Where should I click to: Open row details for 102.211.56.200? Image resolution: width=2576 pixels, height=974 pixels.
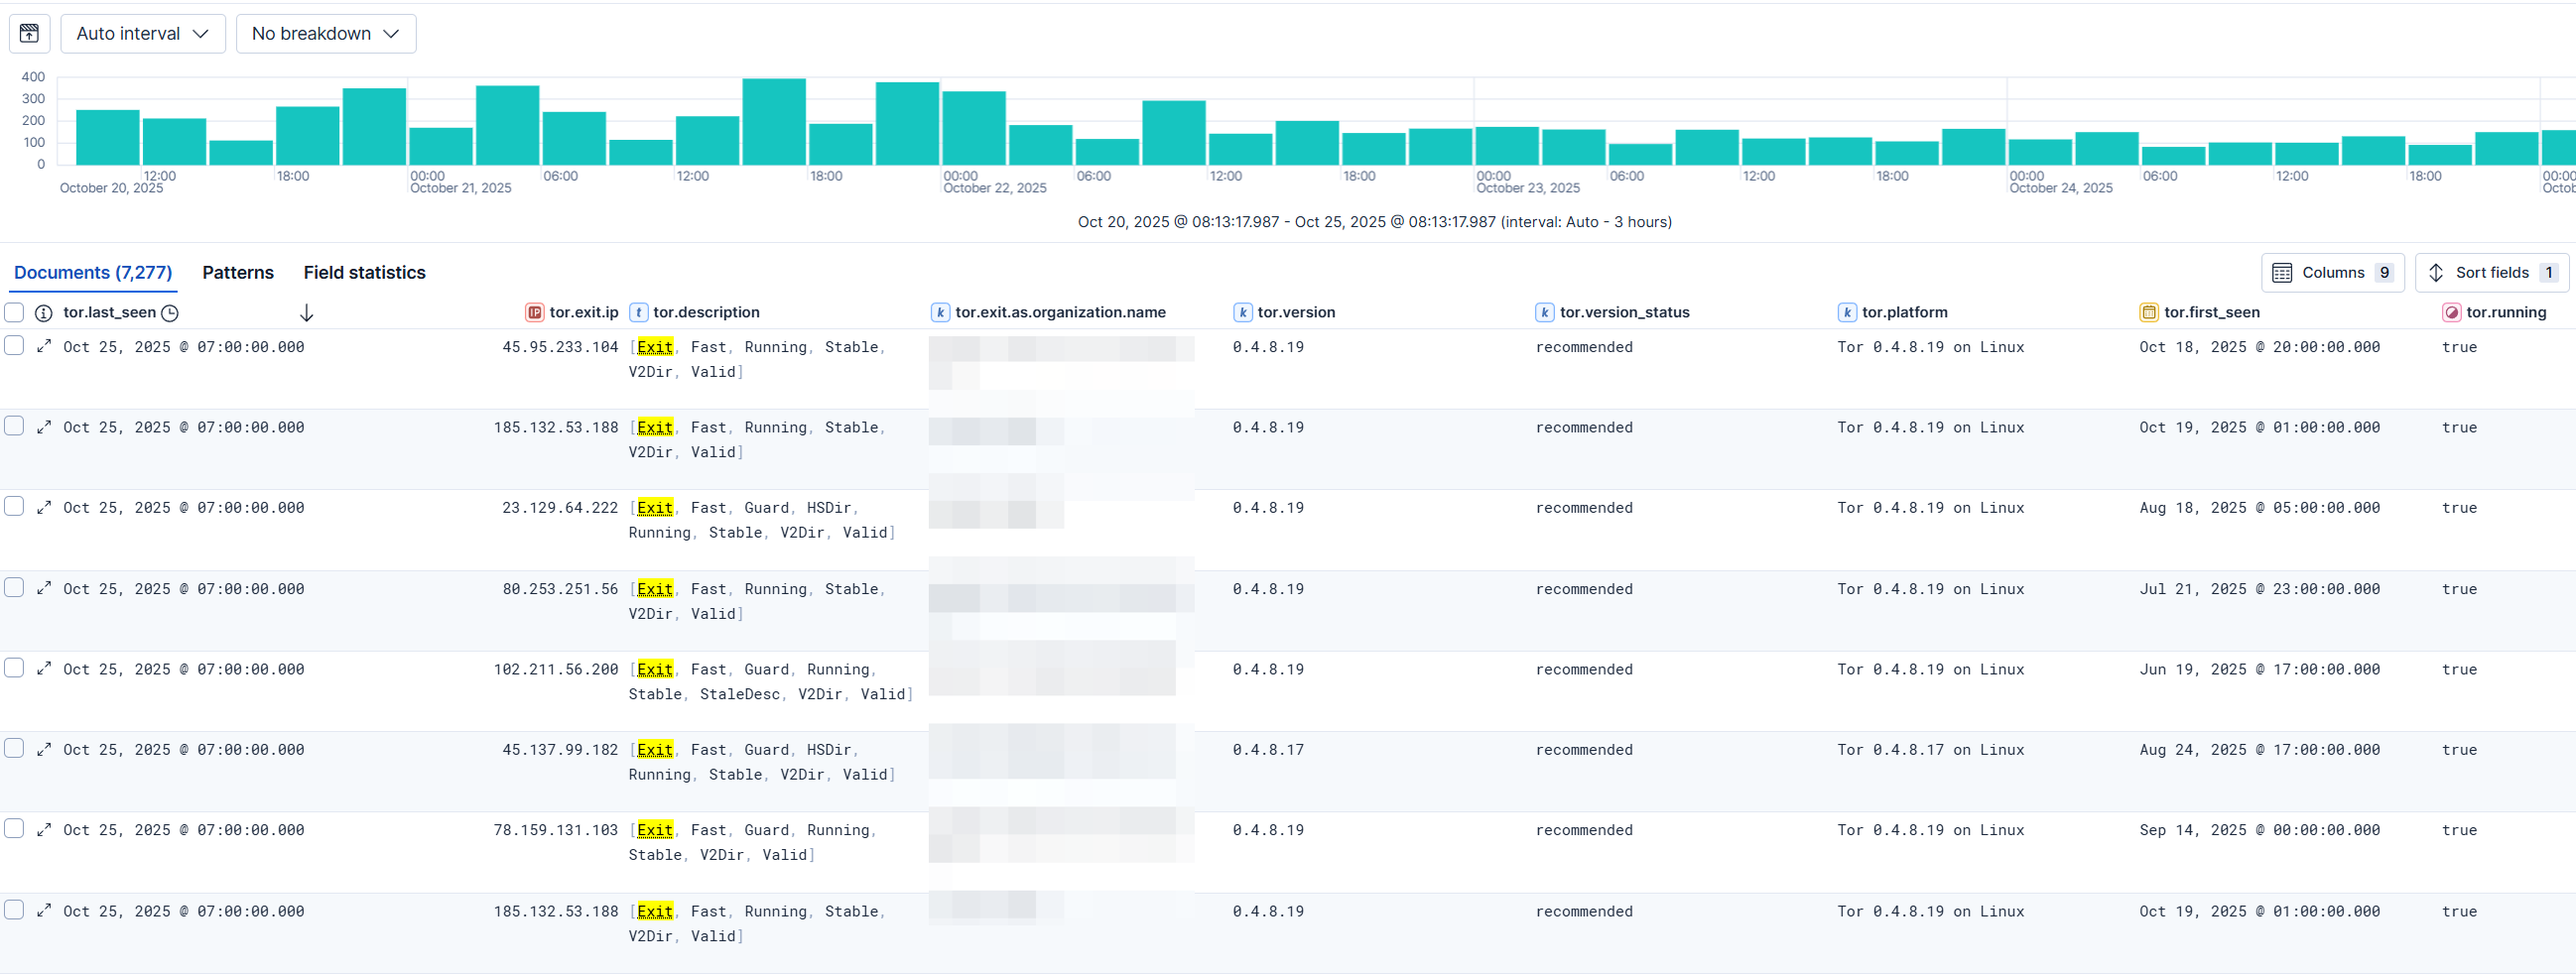(44, 668)
